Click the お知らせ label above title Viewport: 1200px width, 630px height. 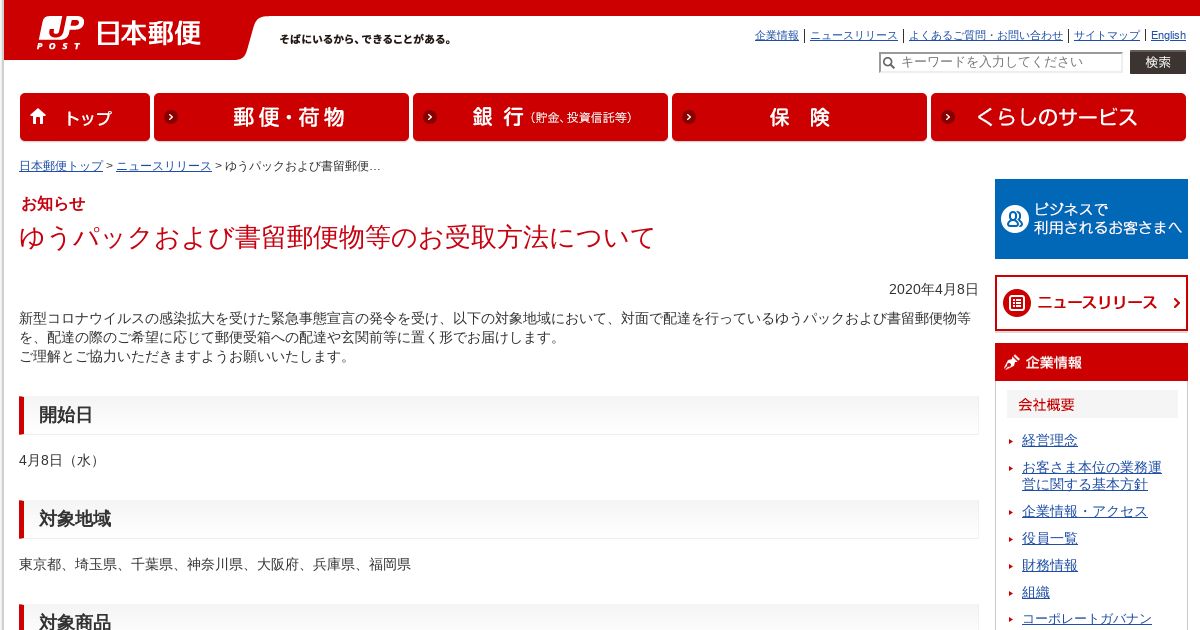[53, 203]
